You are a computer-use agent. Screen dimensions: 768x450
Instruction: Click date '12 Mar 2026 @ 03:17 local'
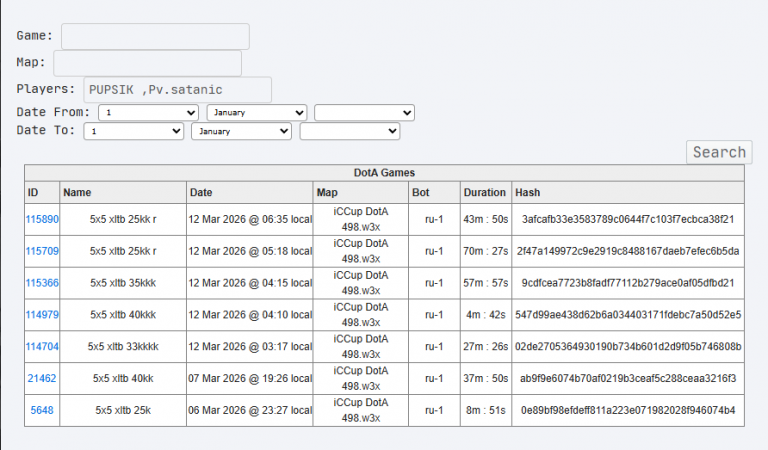click(x=250, y=347)
